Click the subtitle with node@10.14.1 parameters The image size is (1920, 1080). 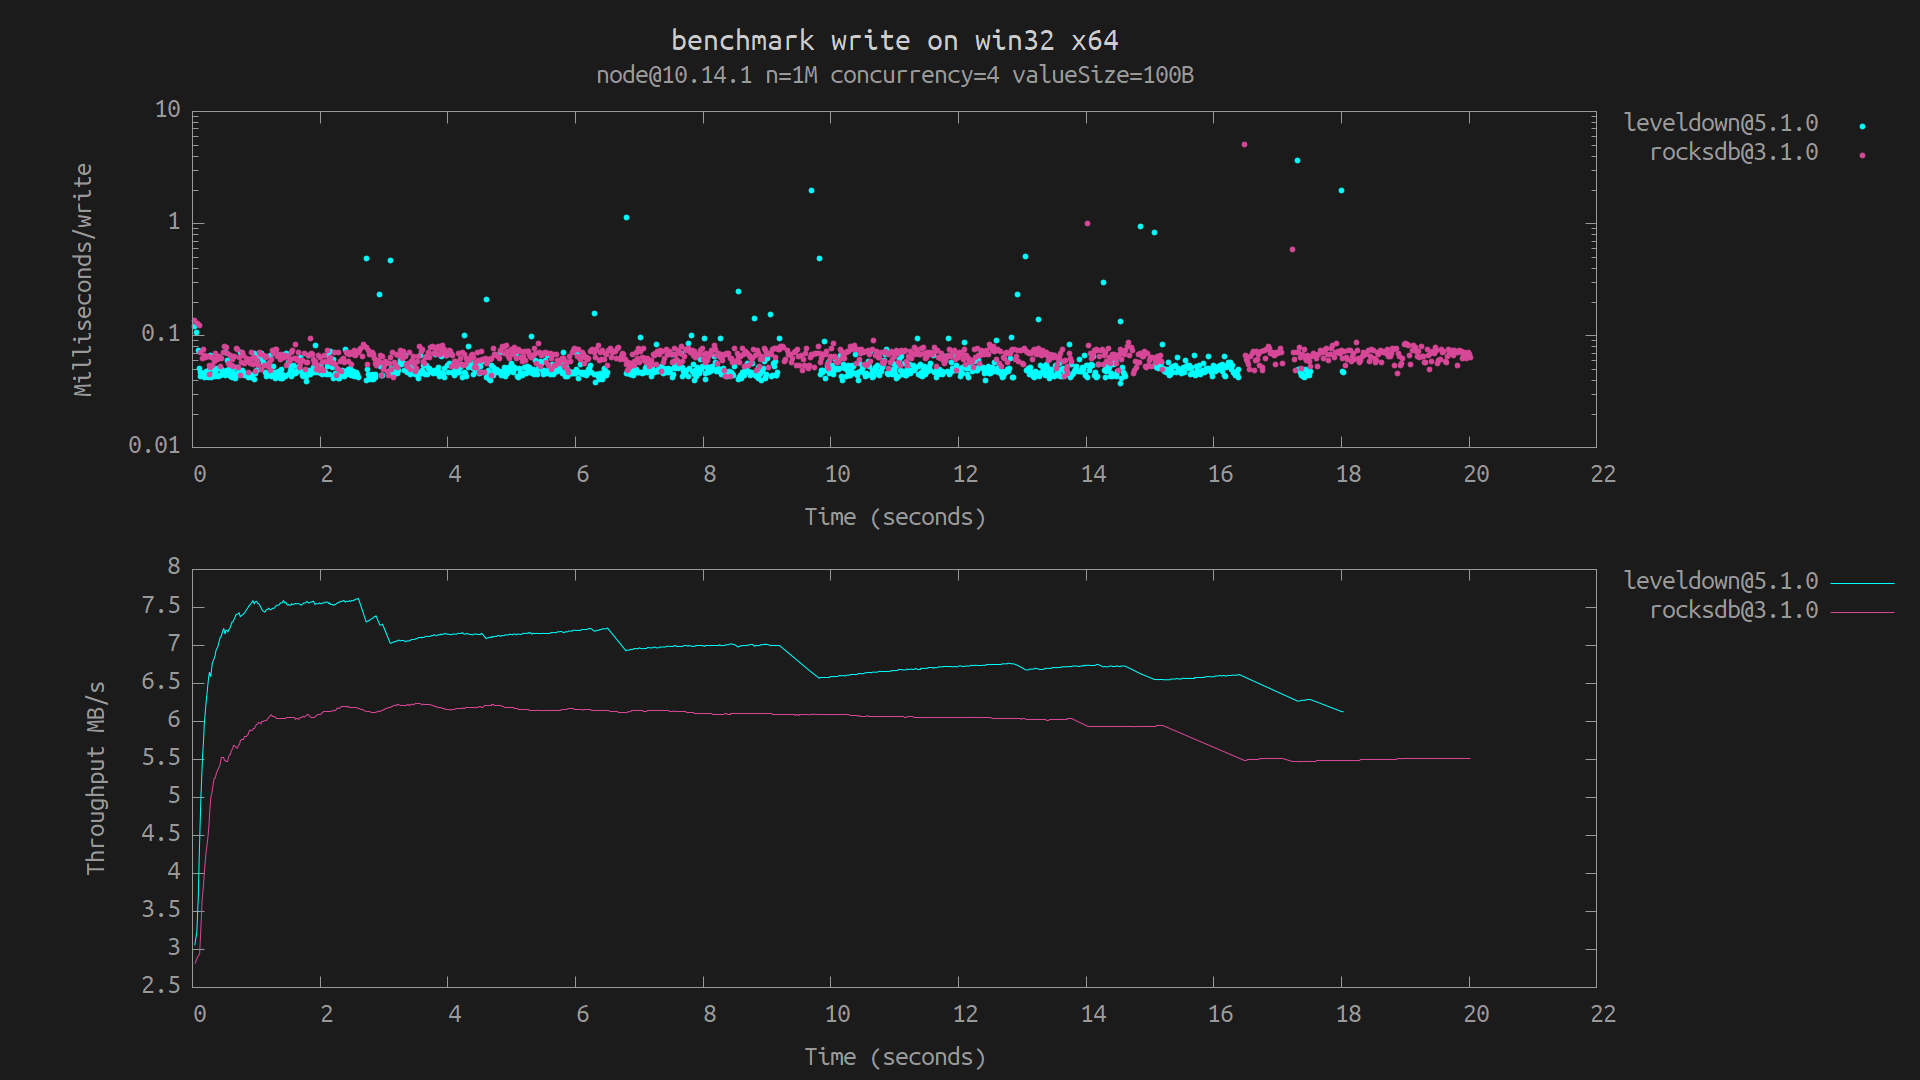[x=894, y=76]
